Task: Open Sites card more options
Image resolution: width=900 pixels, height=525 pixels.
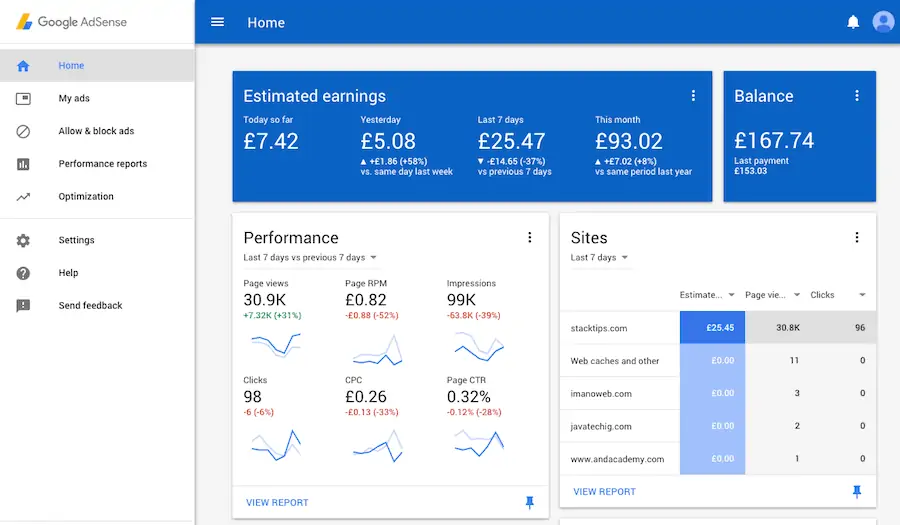Action: pos(856,237)
